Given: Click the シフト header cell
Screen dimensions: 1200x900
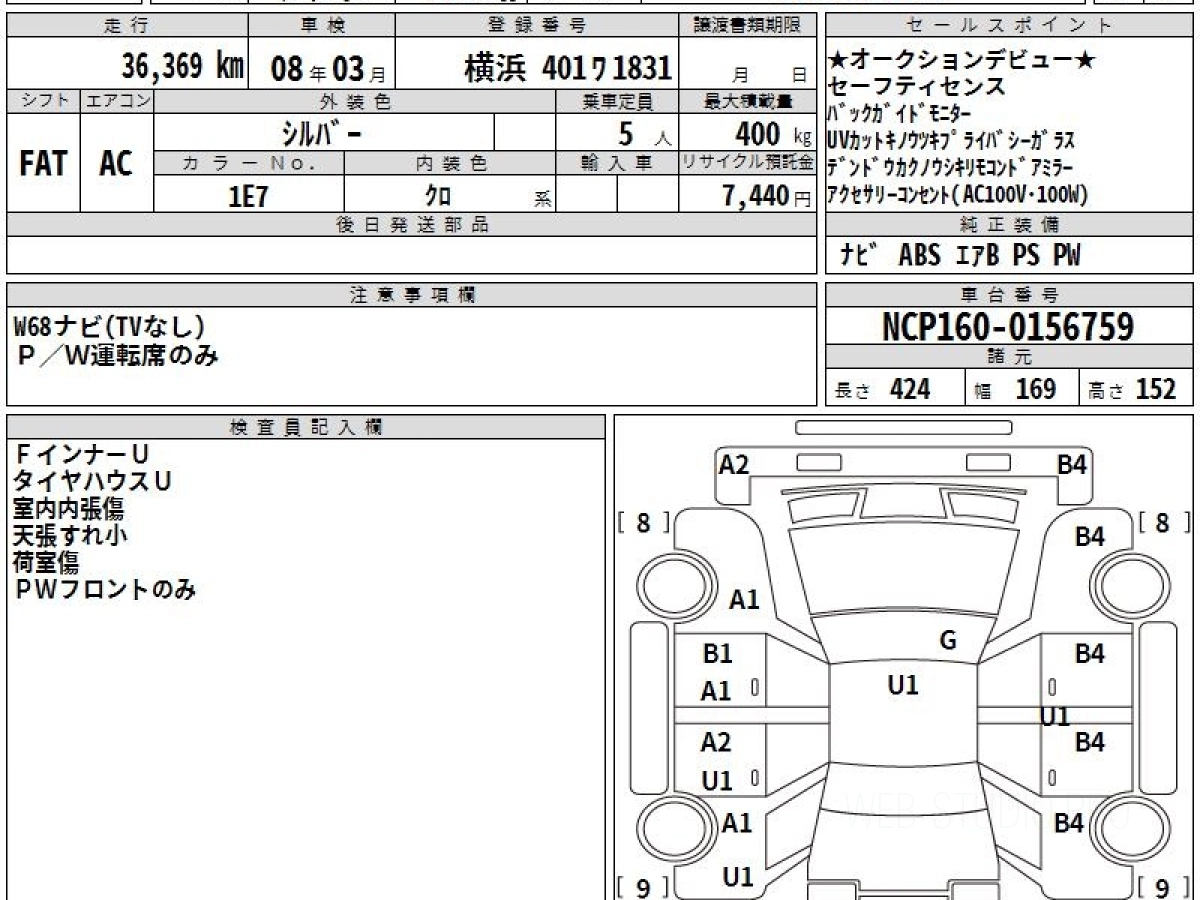Looking at the screenshot, I should 44,101.
